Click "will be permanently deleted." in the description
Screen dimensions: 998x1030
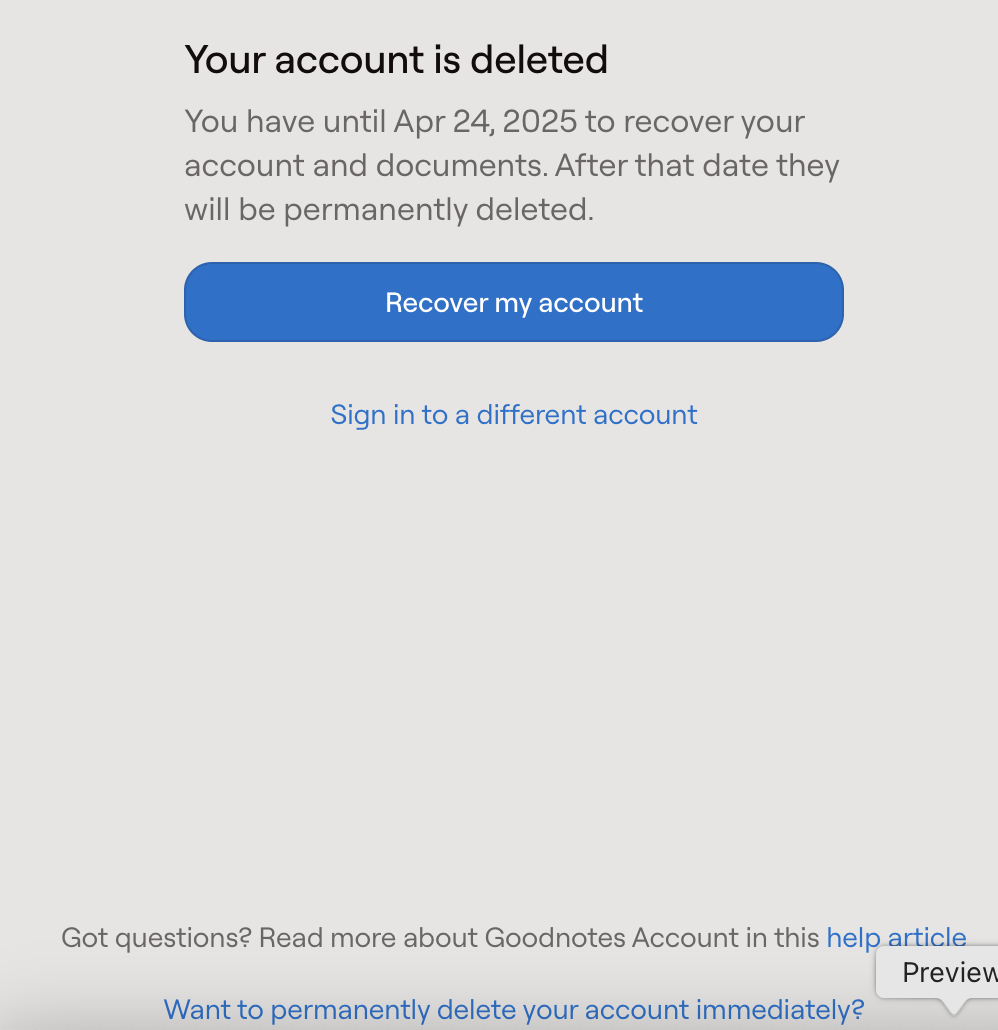[x=389, y=210]
